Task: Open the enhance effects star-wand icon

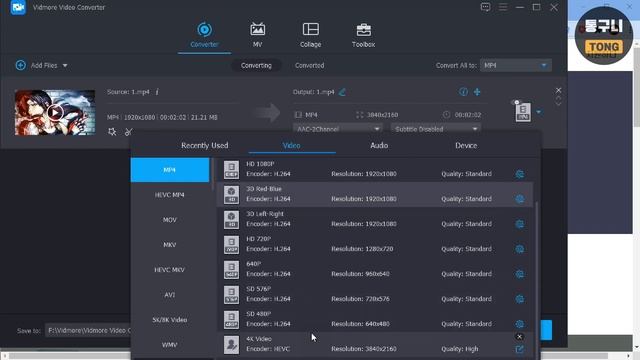Action: (112, 131)
